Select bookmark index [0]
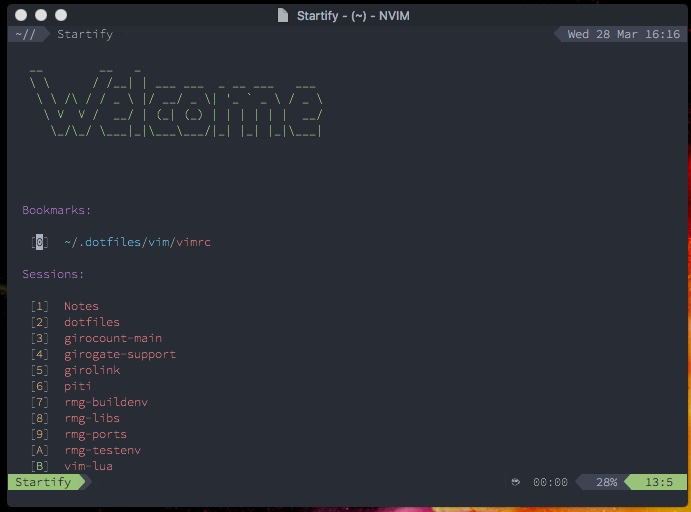The width and height of the screenshot is (691, 512). pyautogui.click(x=39, y=242)
